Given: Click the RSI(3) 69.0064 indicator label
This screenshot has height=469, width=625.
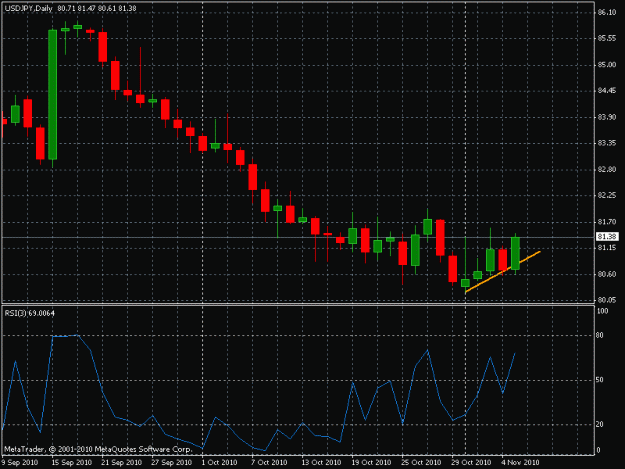Looking at the screenshot, I should 29,313.
